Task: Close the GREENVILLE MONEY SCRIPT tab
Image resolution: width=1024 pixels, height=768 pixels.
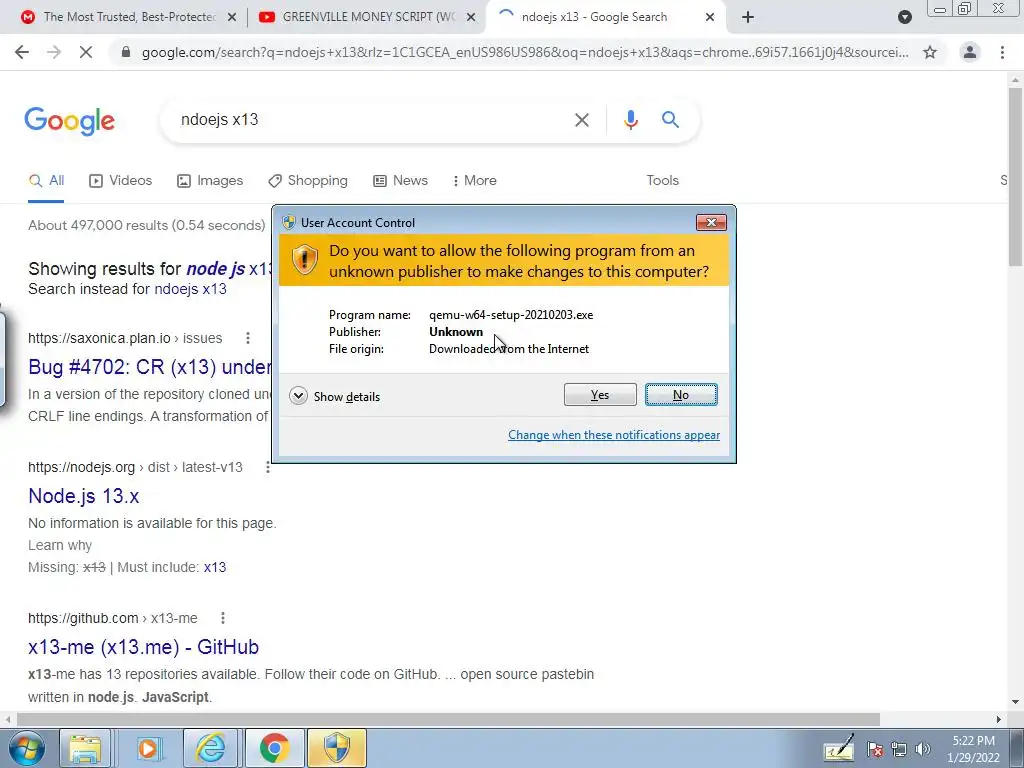Action: pos(471,18)
